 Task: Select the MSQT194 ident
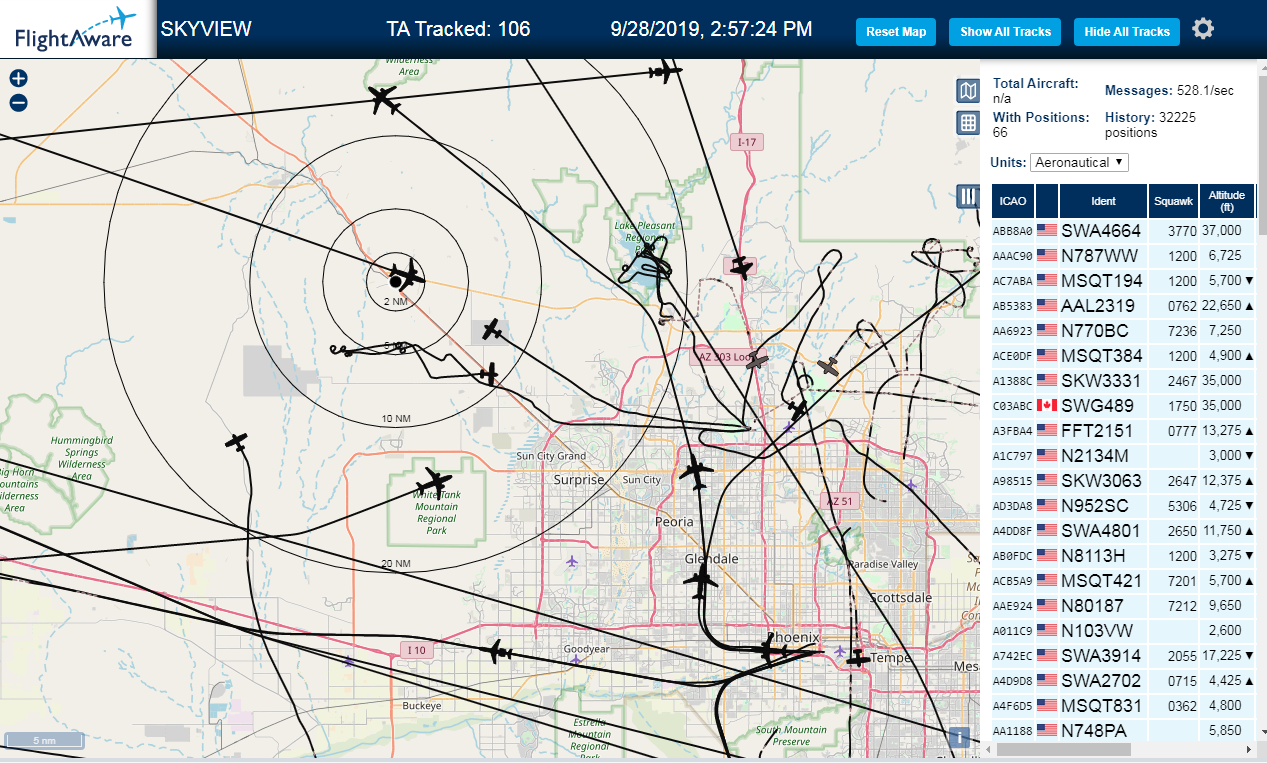1101,280
